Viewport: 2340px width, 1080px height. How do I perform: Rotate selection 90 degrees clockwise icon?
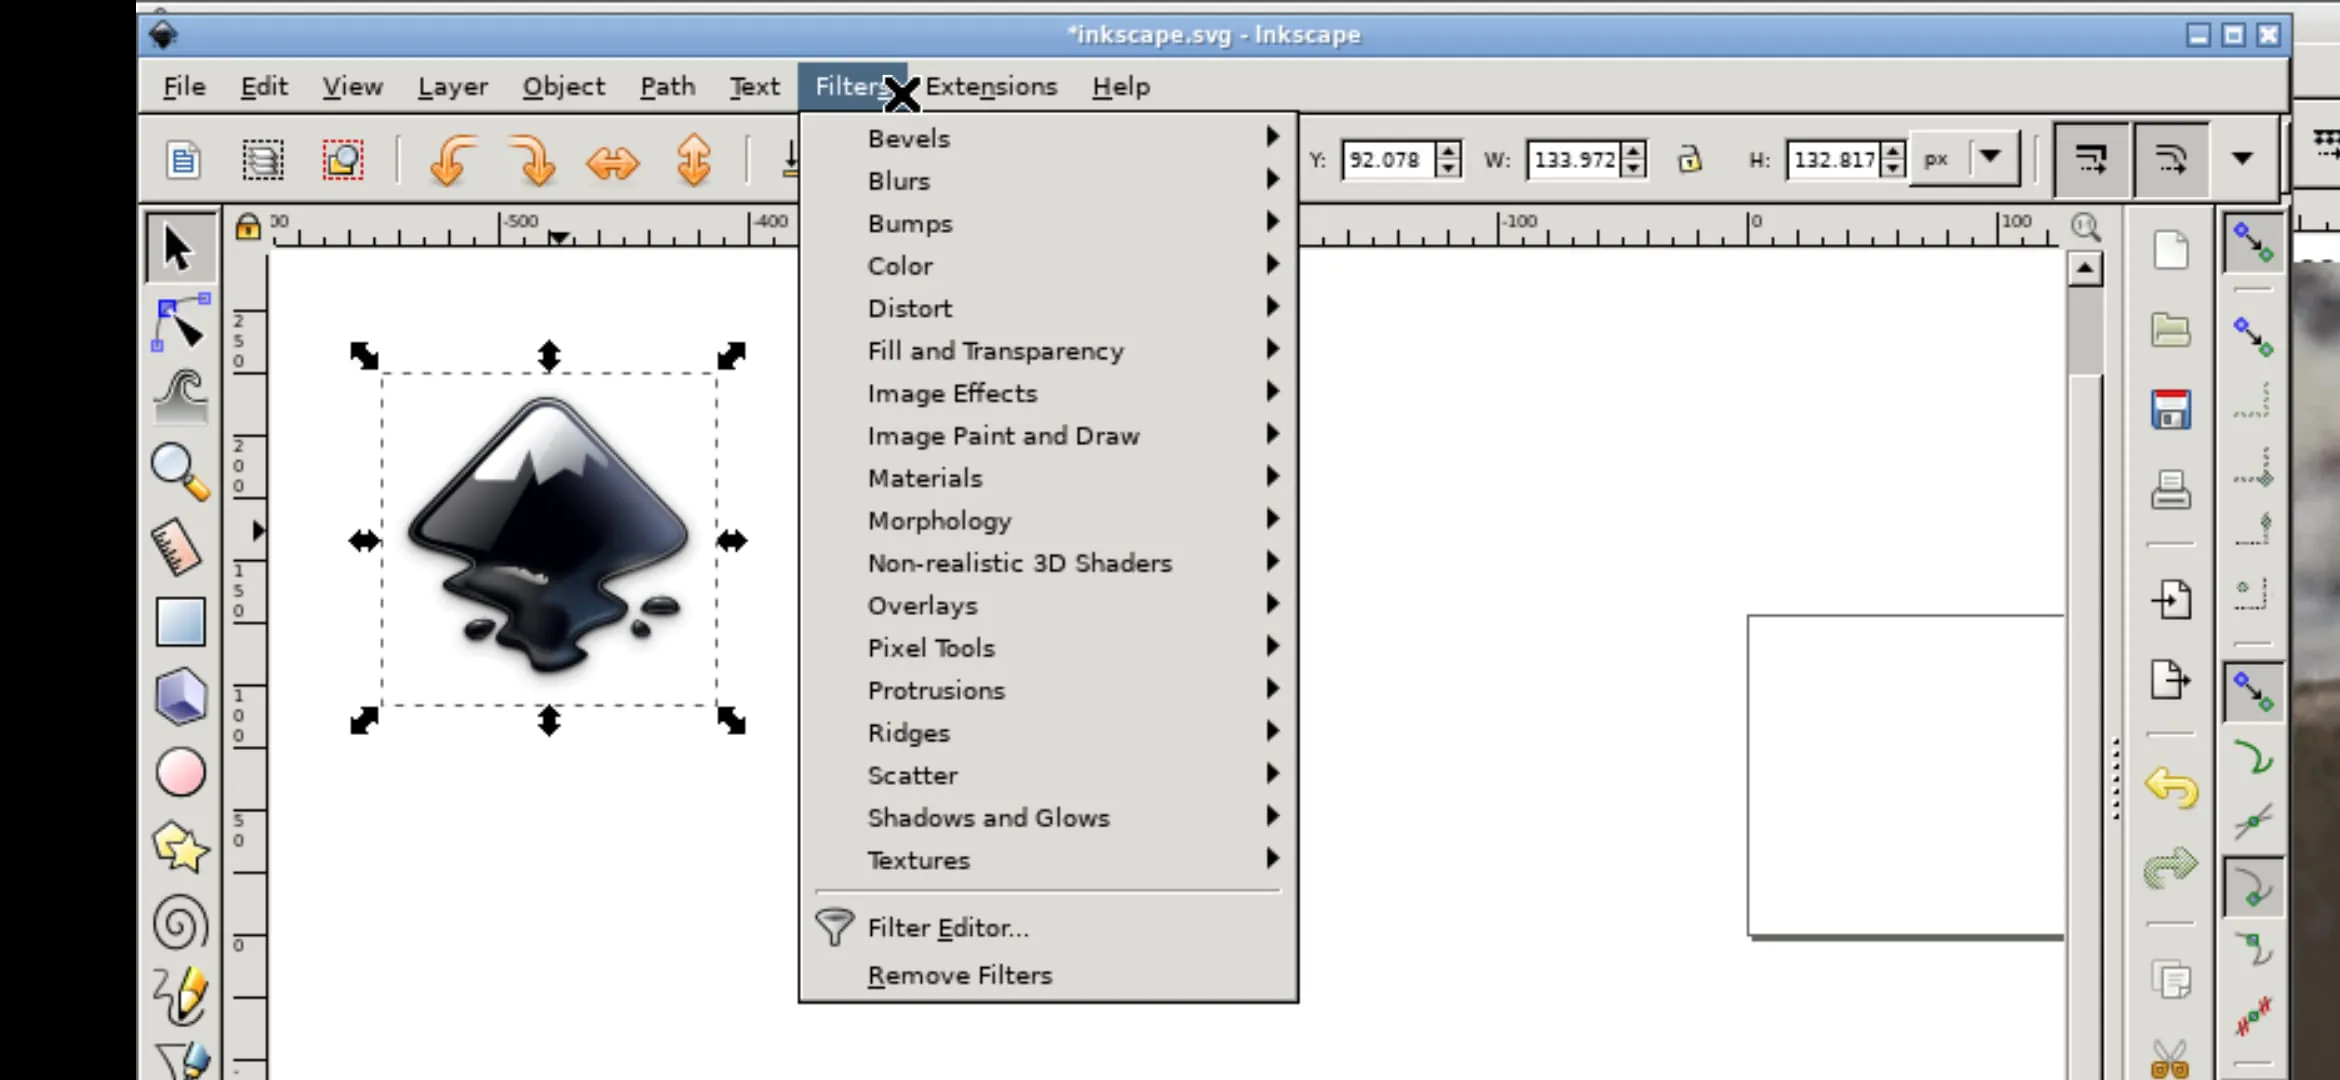tap(532, 160)
